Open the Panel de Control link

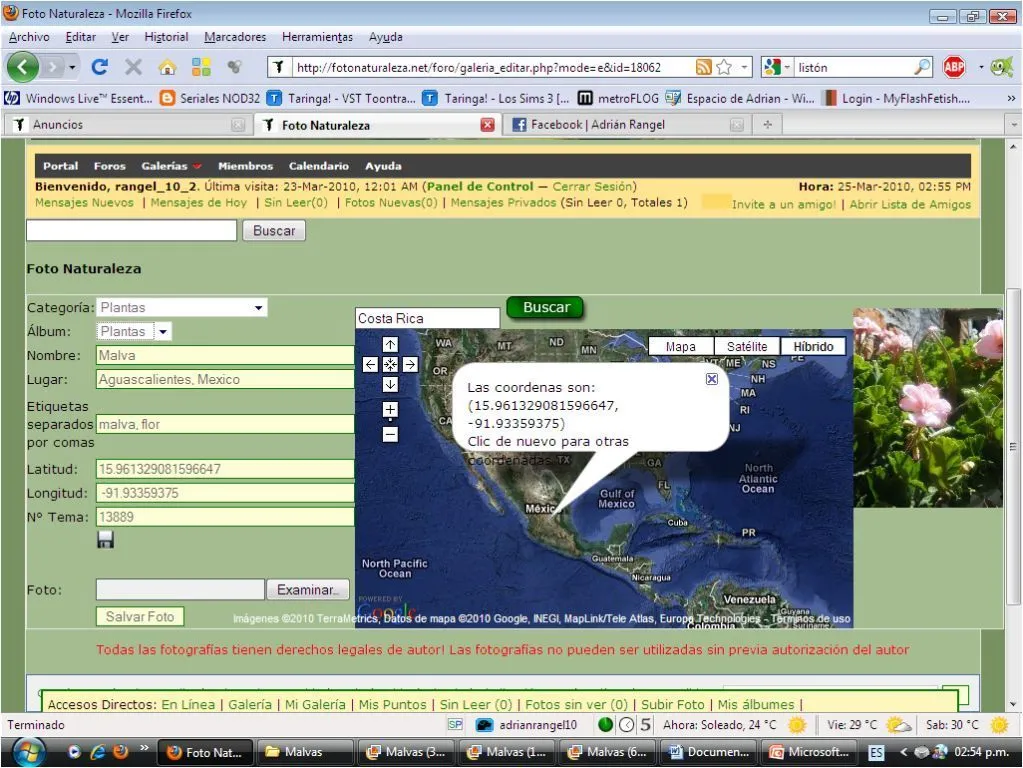(x=480, y=186)
